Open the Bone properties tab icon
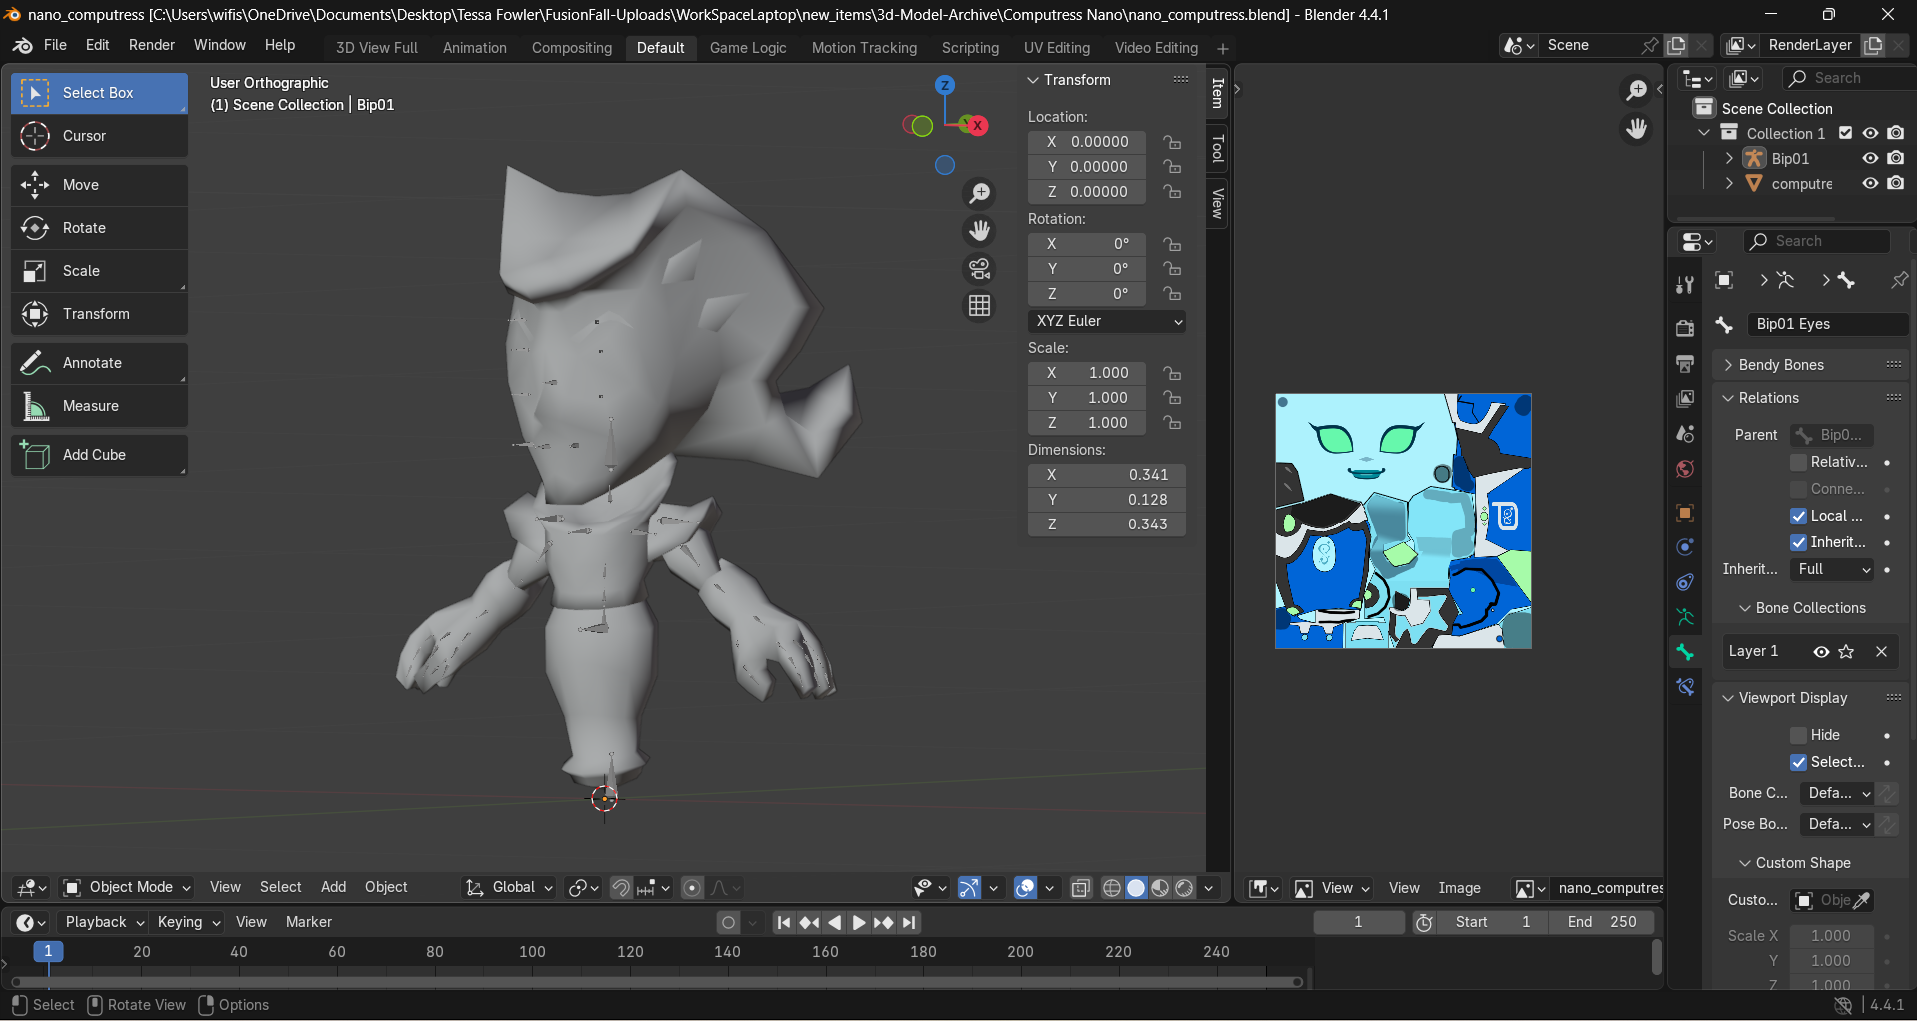The image size is (1917, 1021). [x=1685, y=652]
